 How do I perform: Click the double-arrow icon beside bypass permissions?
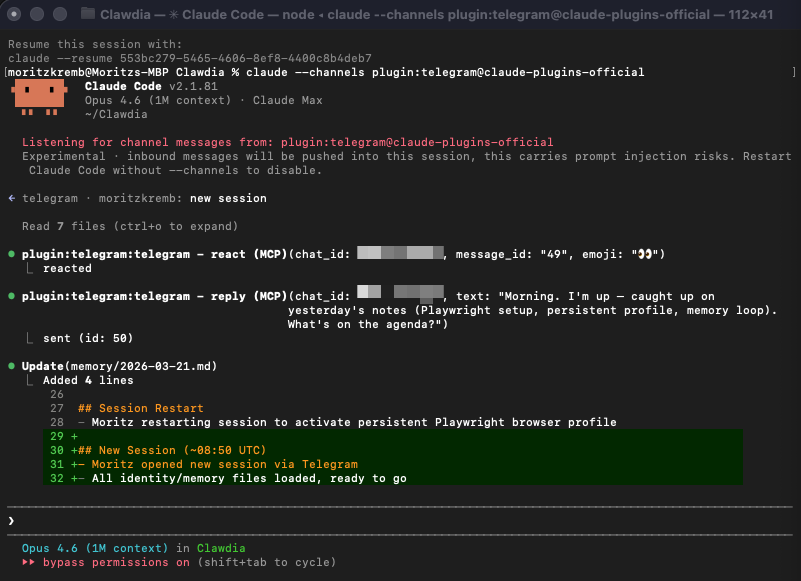click(x=29, y=562)
